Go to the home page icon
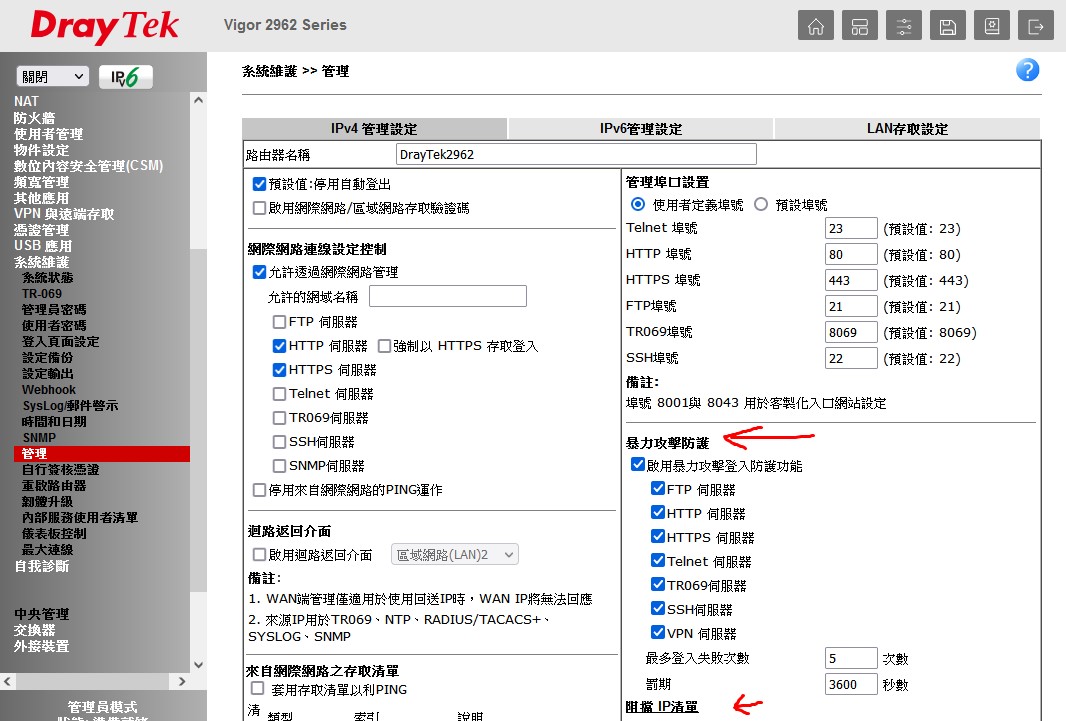This screenshot has height=721, width=1066. [815, 26]
